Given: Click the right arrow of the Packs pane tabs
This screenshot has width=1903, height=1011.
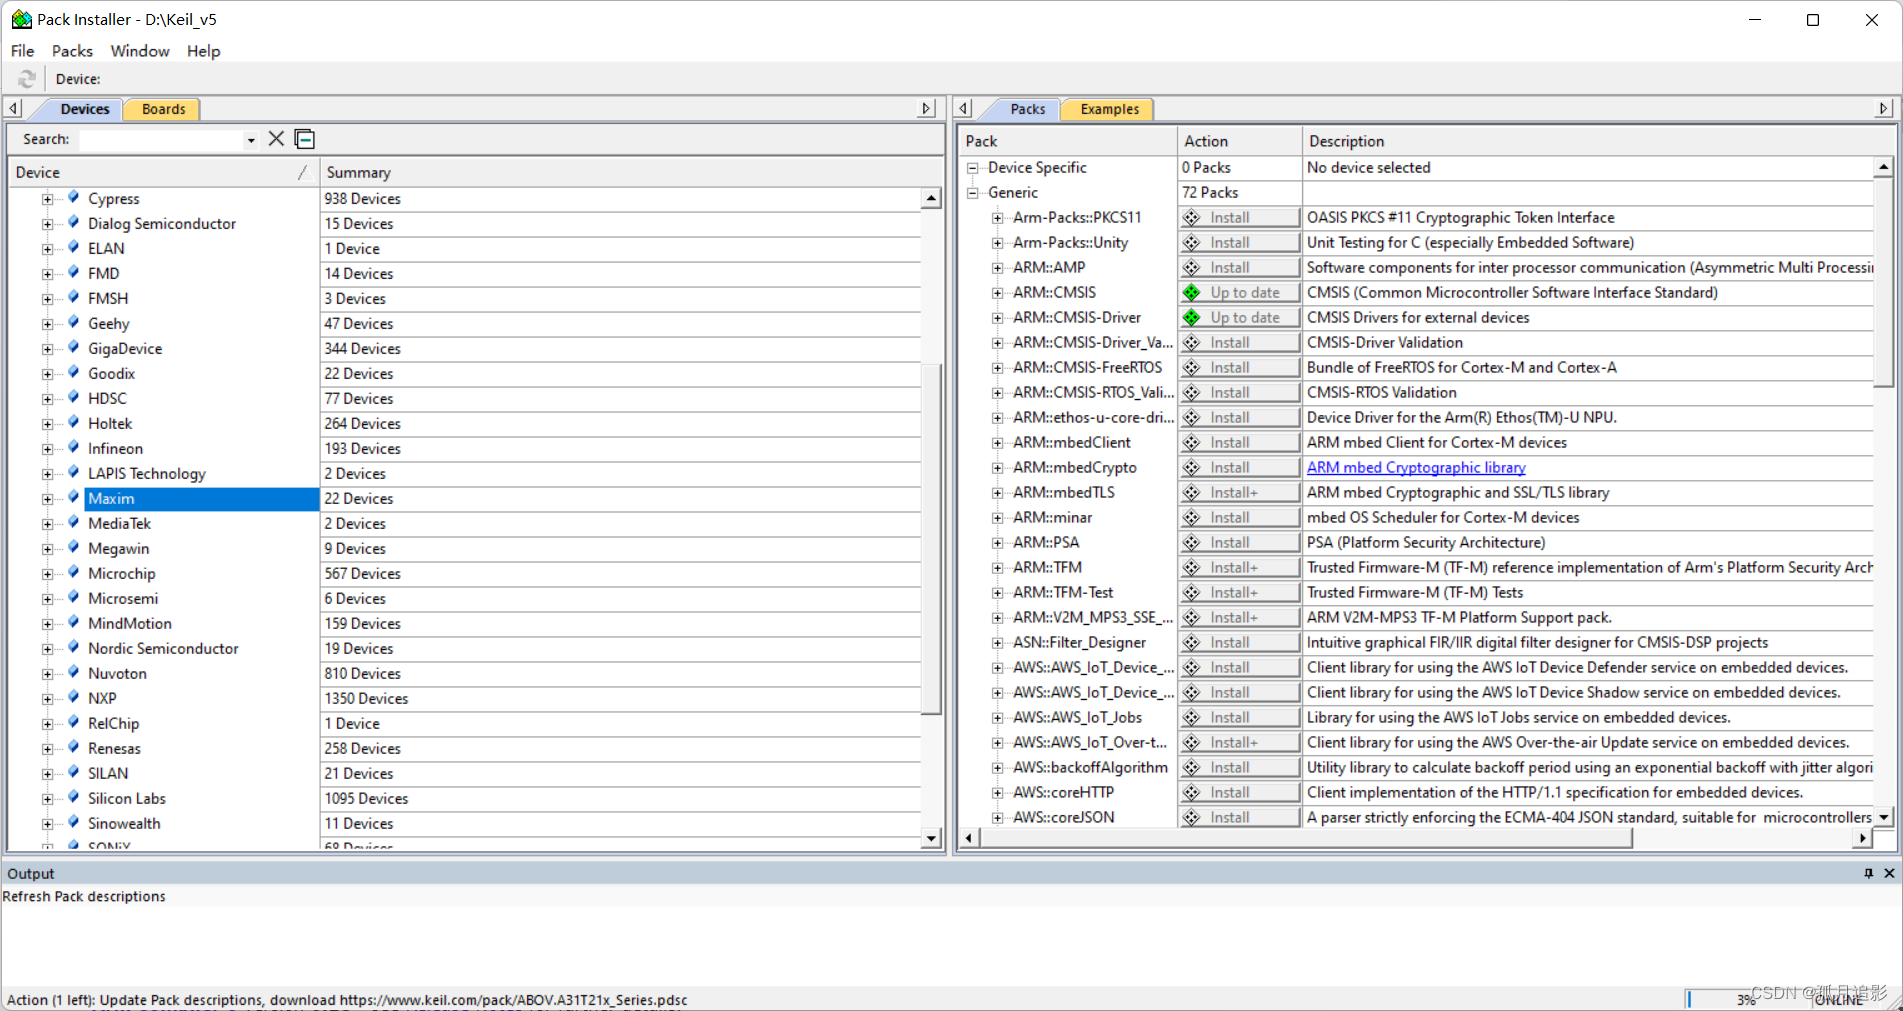Looking at the screenshot, I should (1884, 108).
